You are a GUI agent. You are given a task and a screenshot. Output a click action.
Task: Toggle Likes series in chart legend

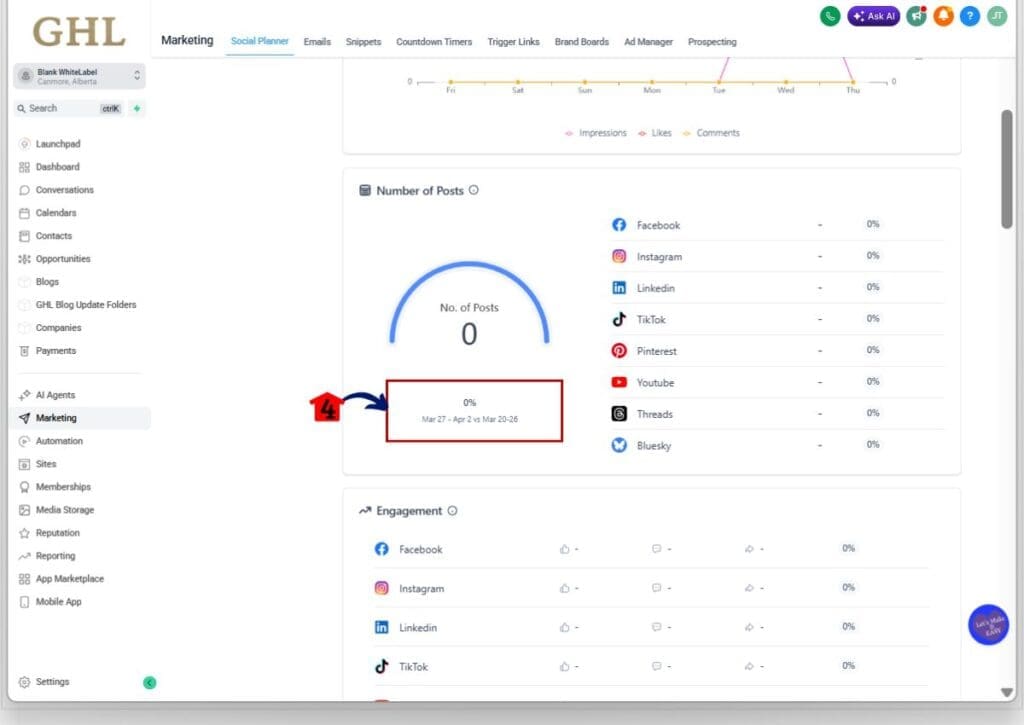tap(655, 133)
